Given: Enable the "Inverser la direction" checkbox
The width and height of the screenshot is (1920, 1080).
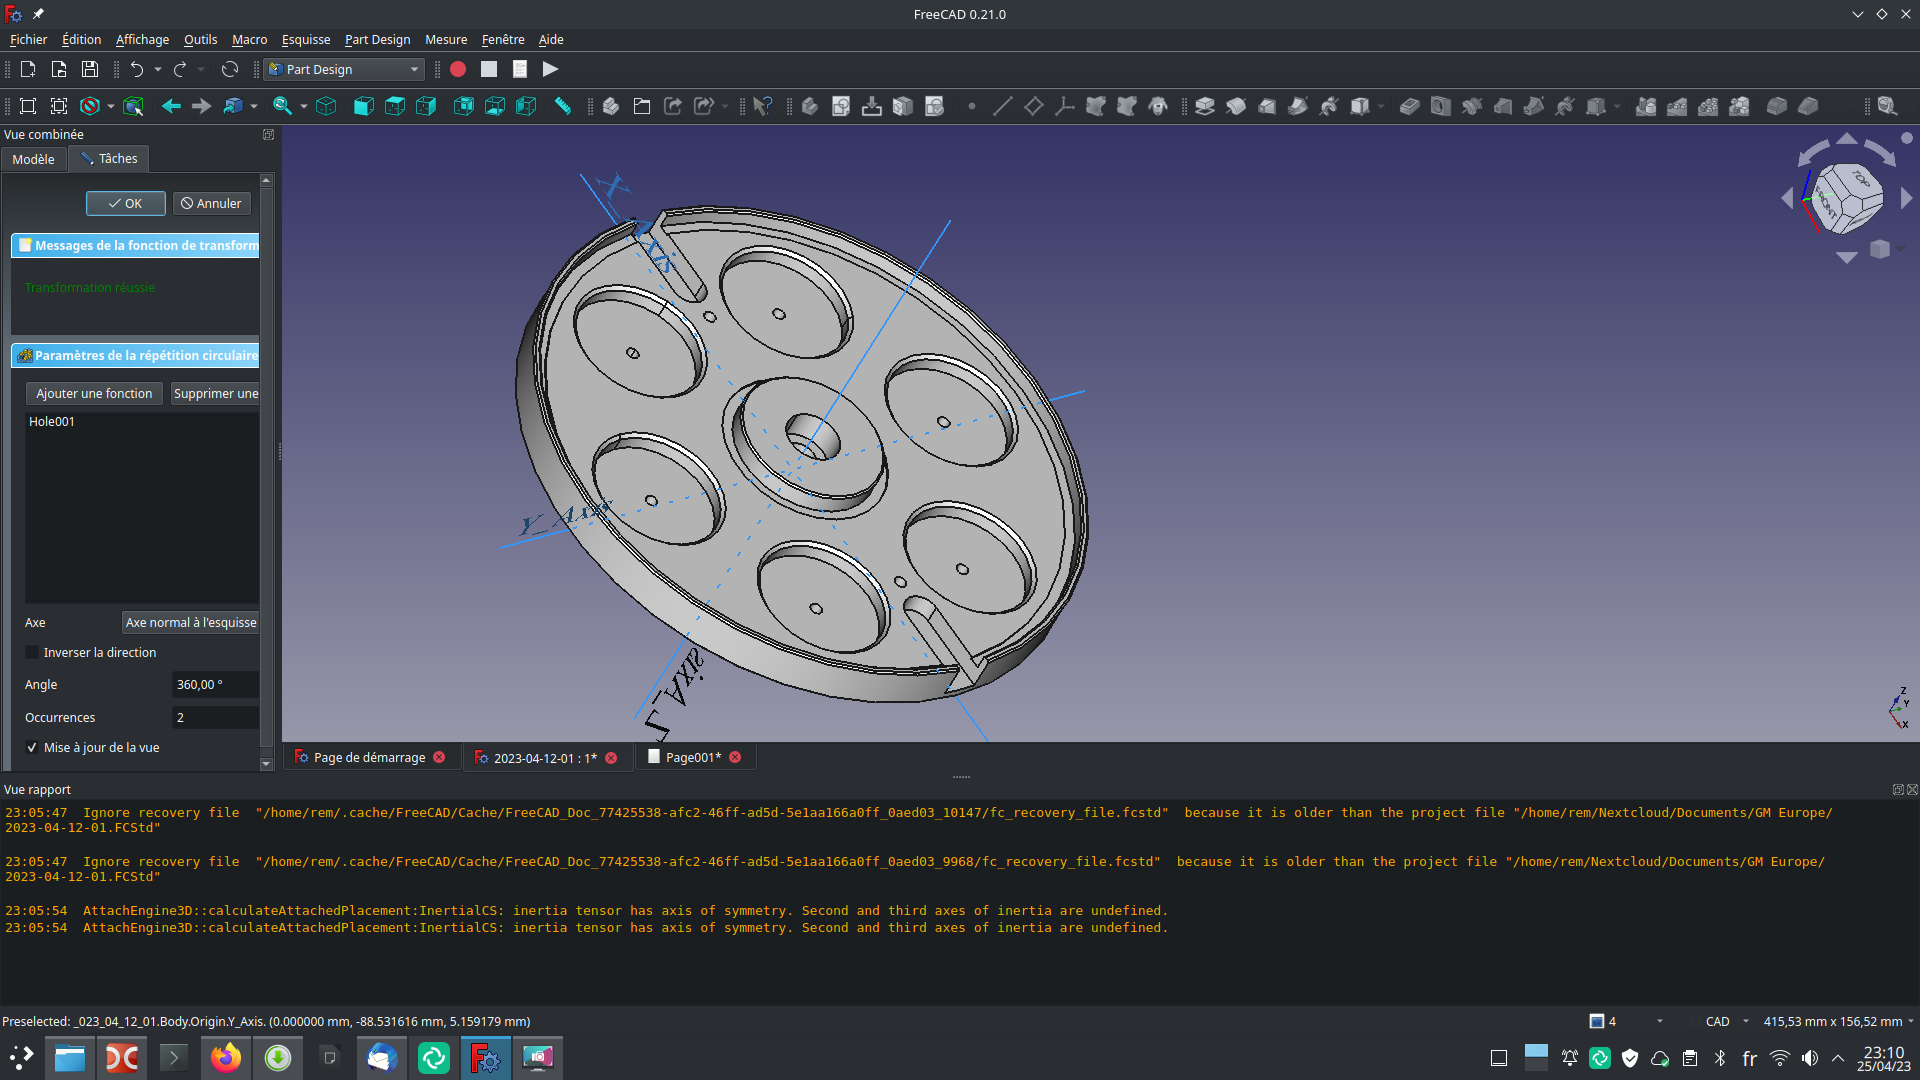Looking at the screenshot, I should [33, 652].
